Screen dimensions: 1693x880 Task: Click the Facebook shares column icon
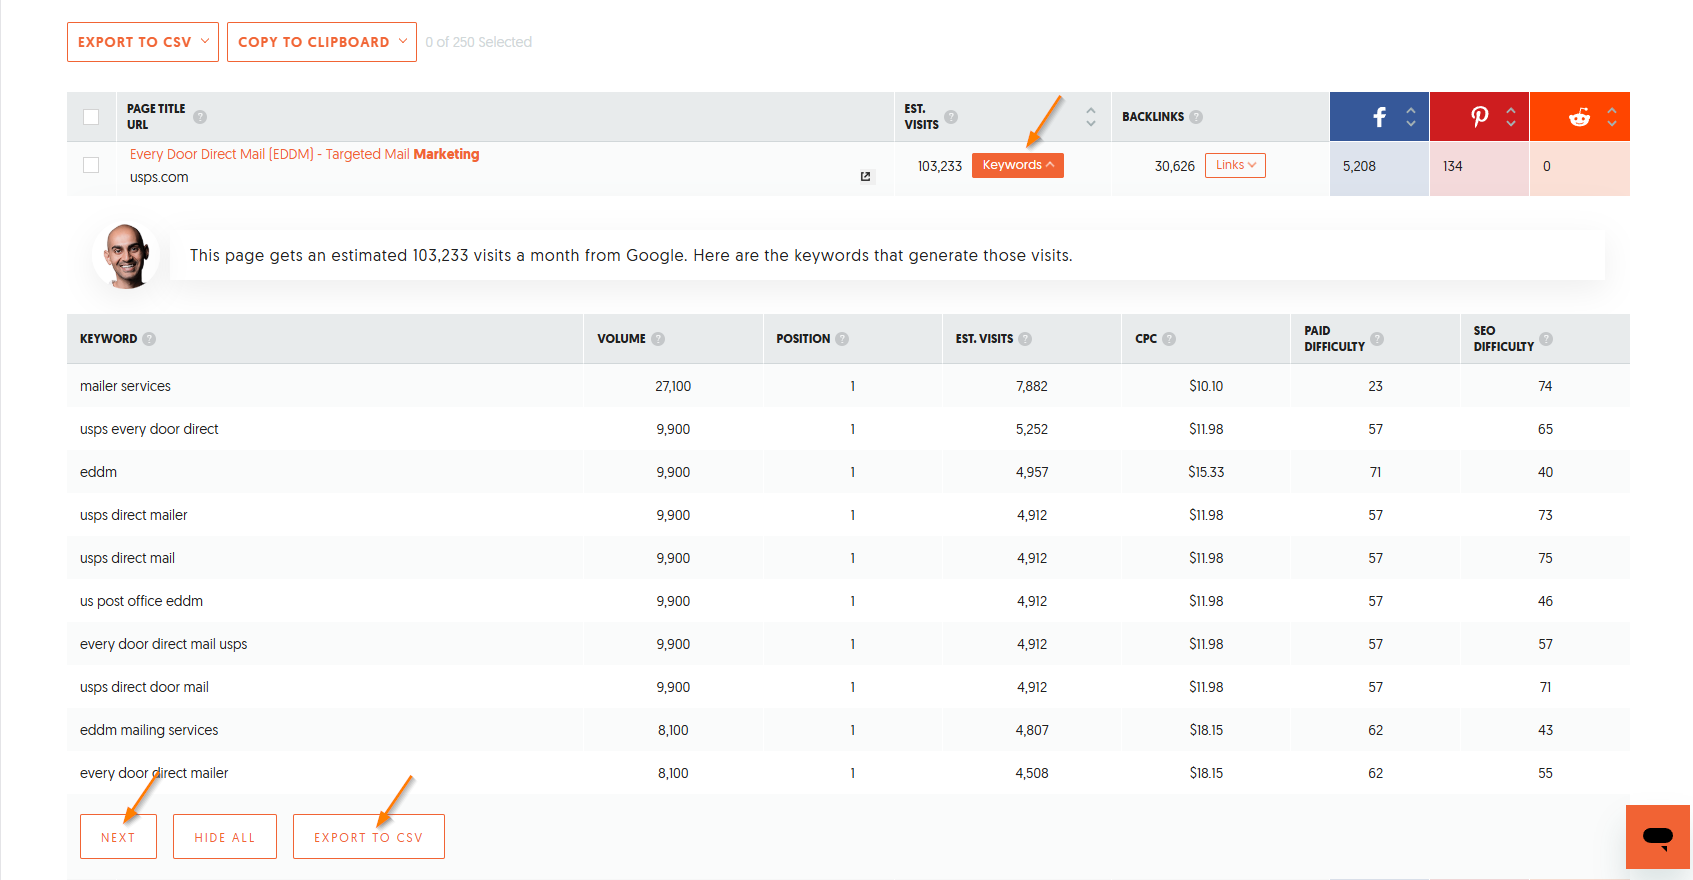[x=1379, y=117]
